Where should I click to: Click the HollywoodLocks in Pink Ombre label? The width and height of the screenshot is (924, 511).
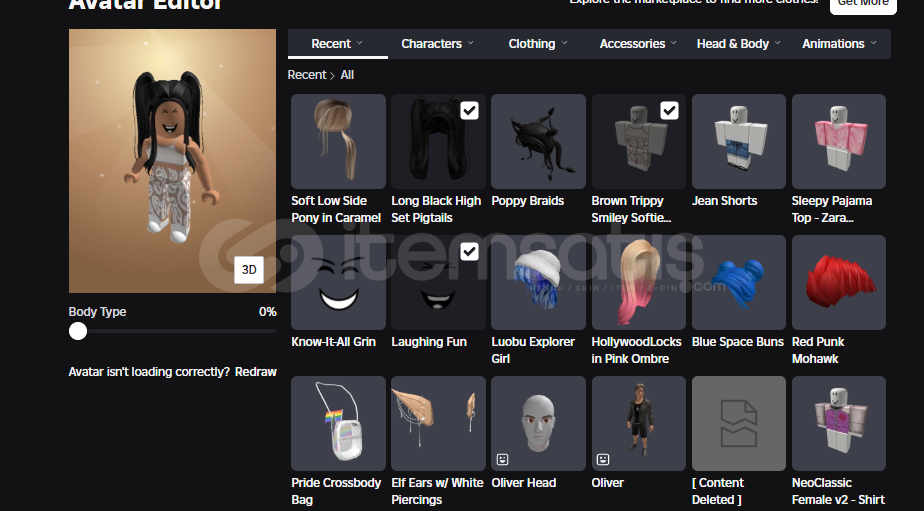pos(636,350)
